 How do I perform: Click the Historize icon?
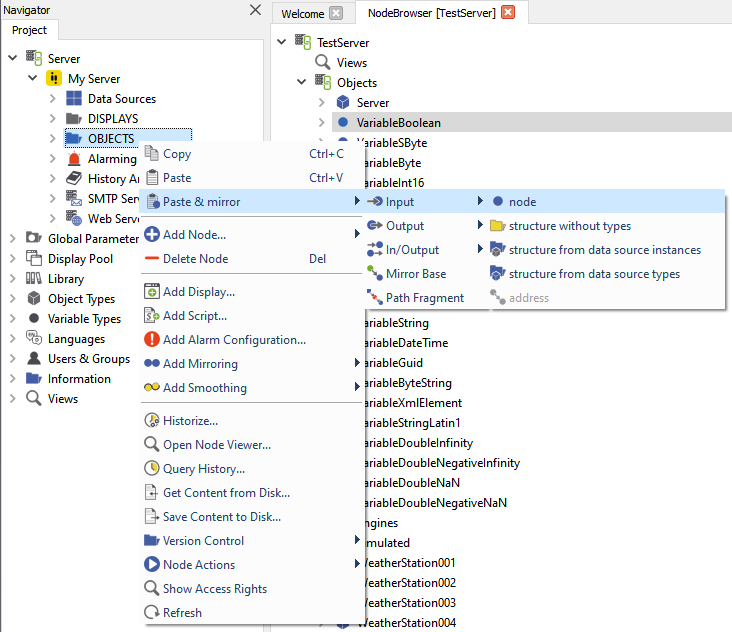click(x=152, y=421)
